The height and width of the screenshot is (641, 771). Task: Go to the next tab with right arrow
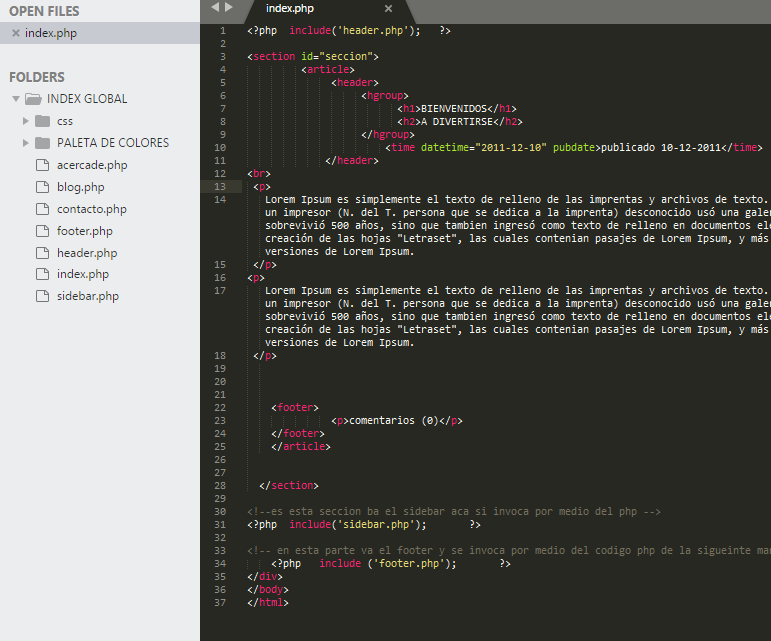pos(229,7)
